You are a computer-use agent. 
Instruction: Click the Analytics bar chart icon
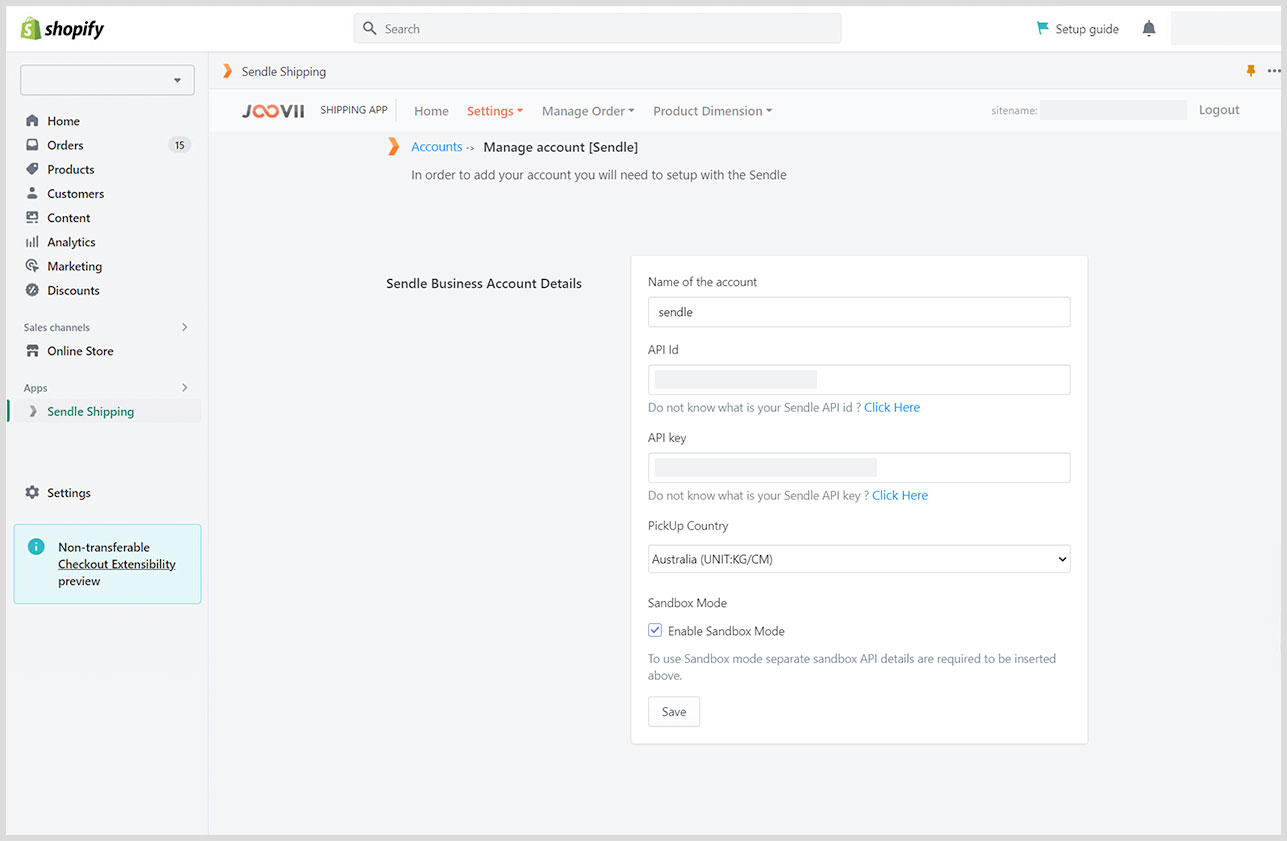[x=33, y=242]
